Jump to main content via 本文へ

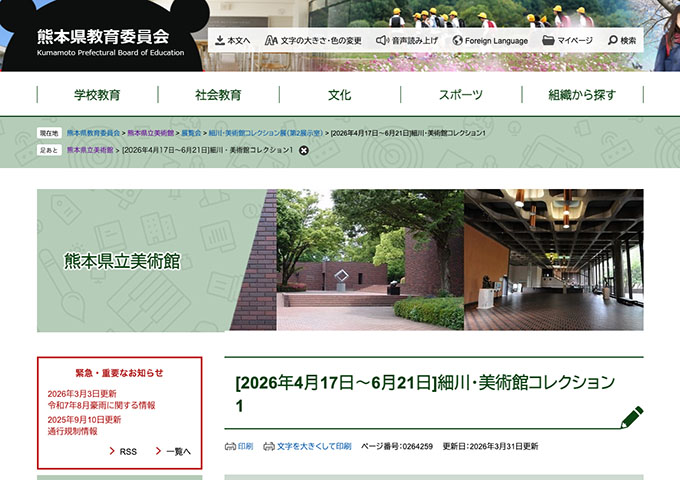tap(233, 40)
